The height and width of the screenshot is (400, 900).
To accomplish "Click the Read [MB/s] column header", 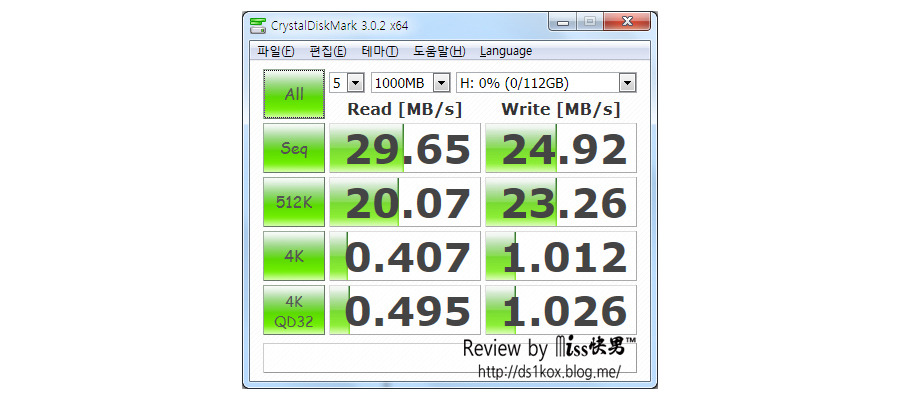I will pyautogui.click(x=405, y=109).
